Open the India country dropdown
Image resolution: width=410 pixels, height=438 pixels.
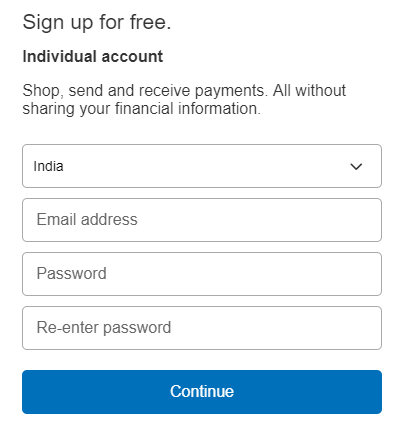(202, 166)
